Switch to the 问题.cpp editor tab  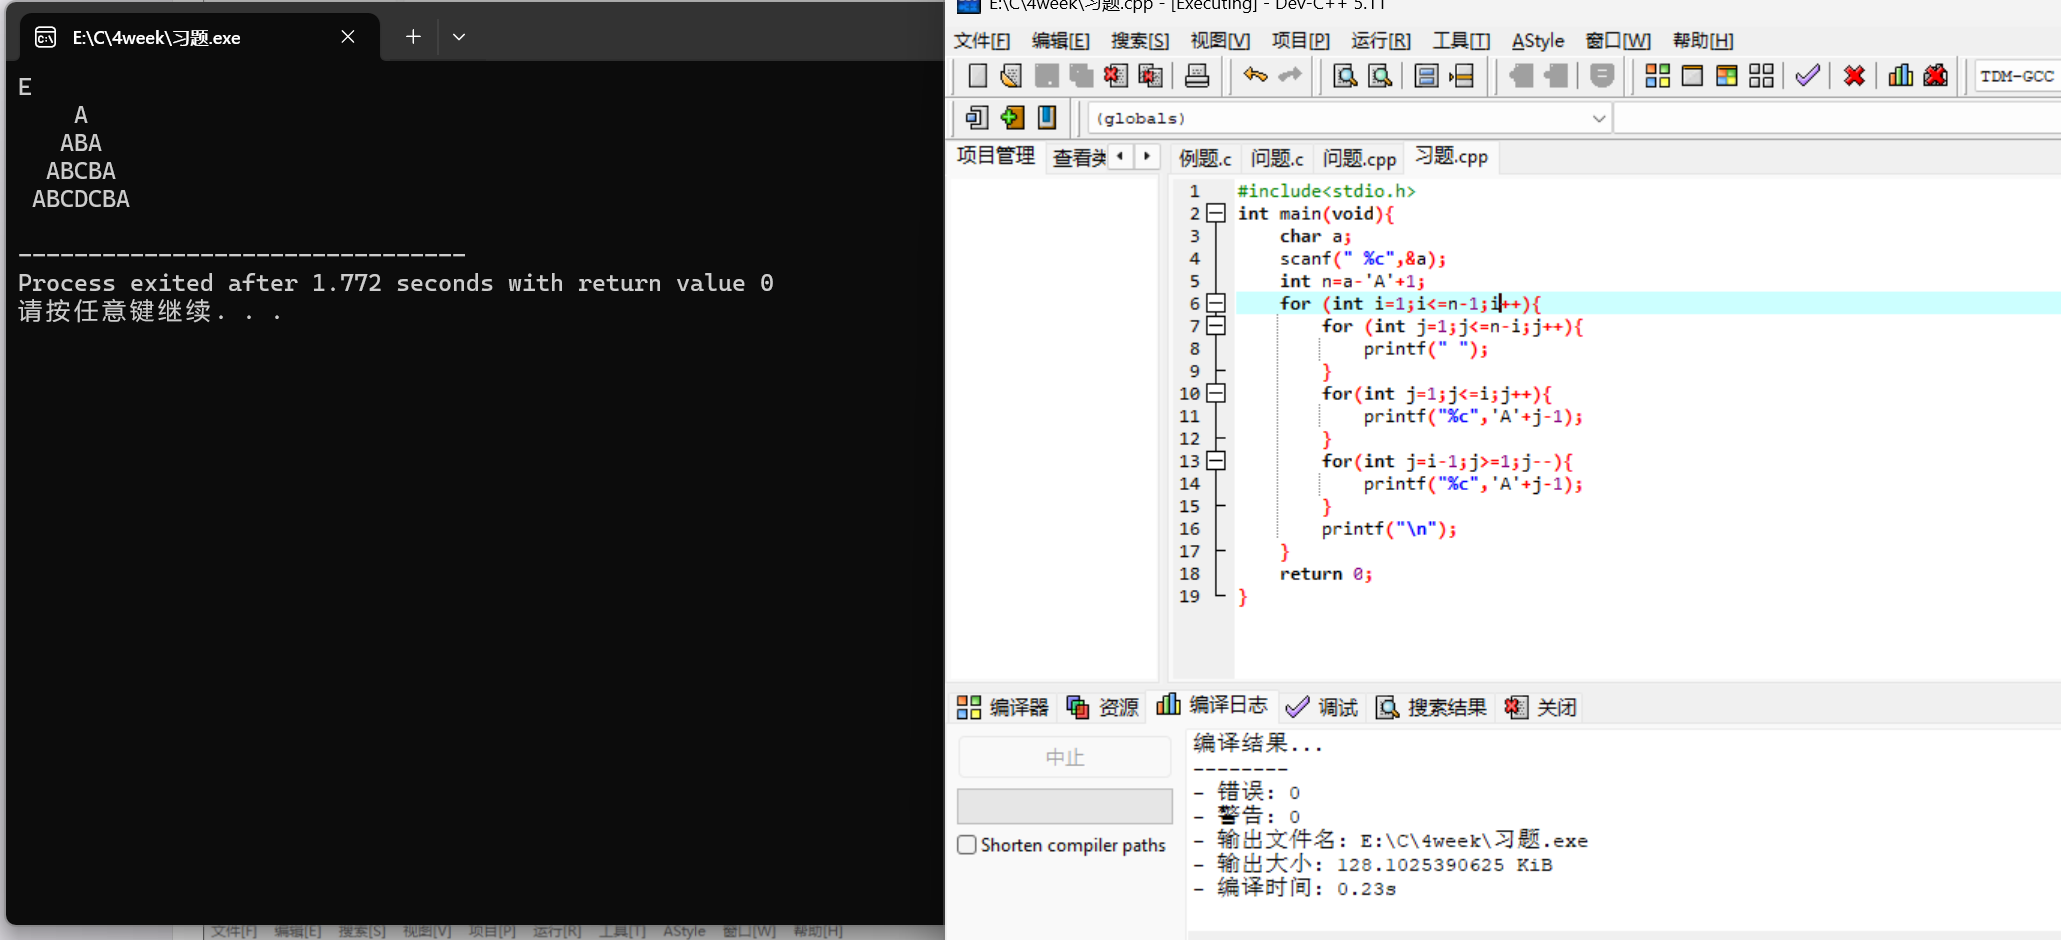coord(1359,158)
